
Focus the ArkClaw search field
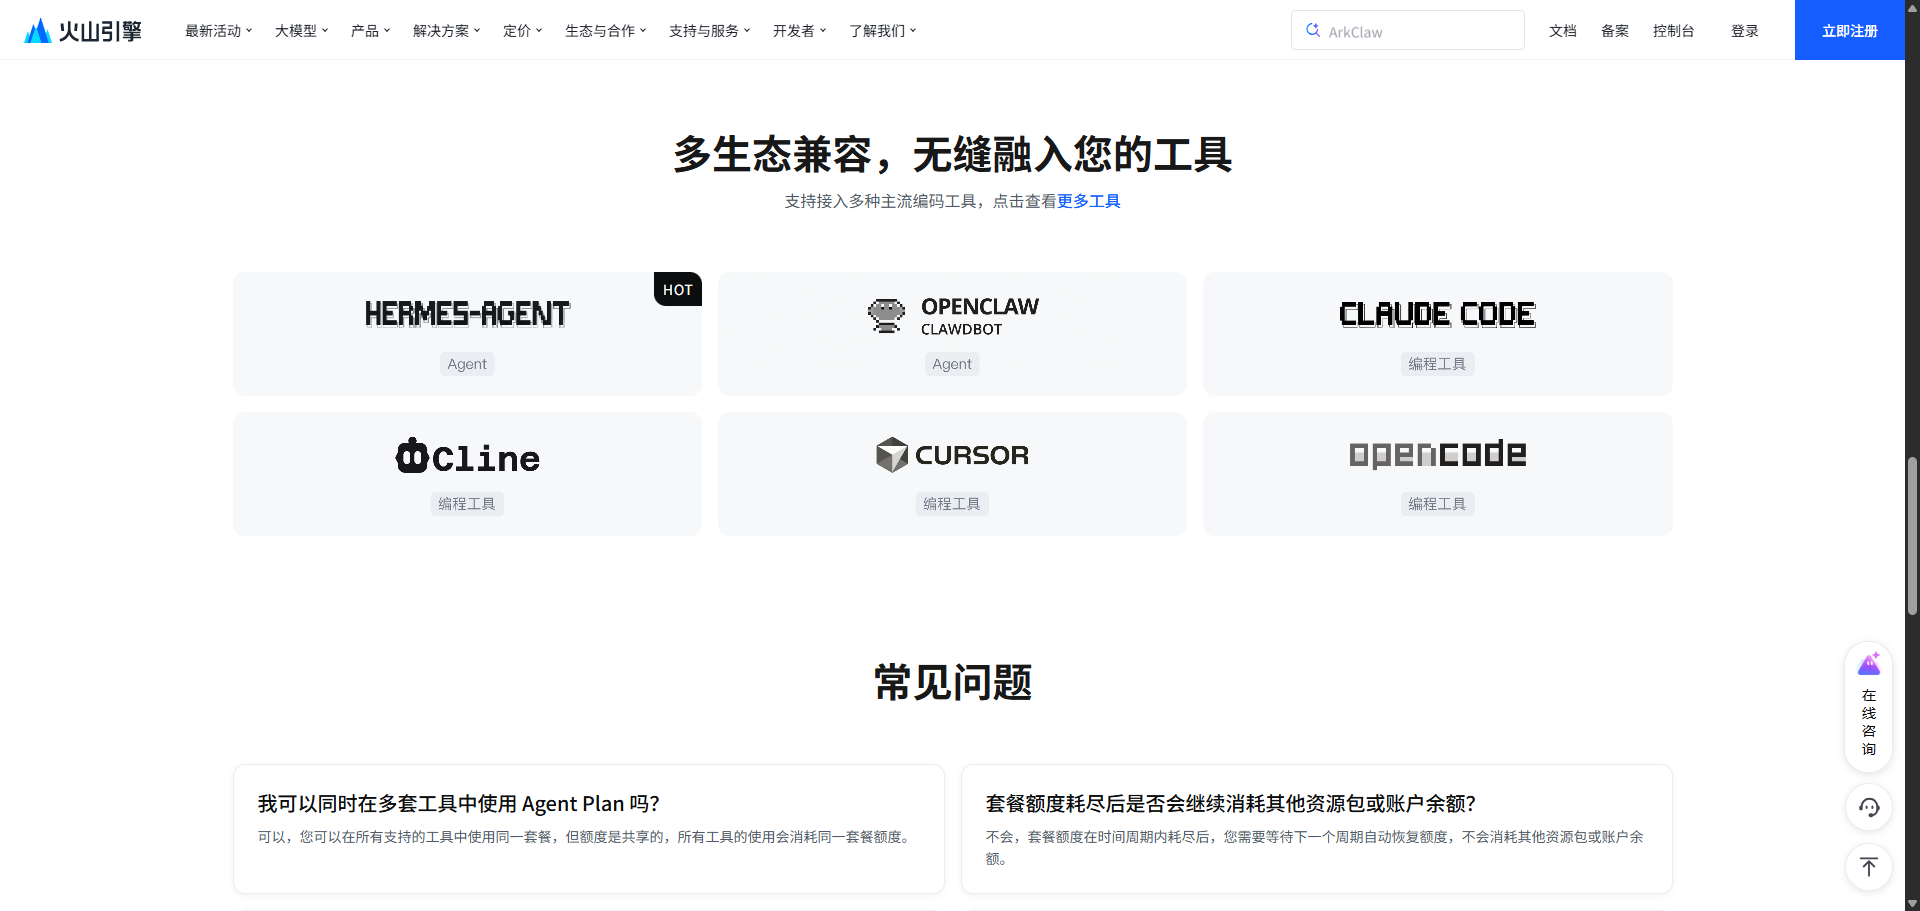click(x=1407, y=30)
